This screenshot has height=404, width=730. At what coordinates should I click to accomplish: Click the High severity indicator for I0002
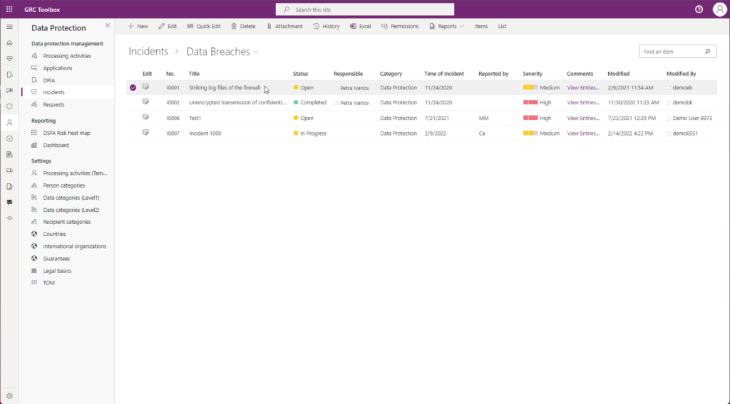click(x=537, y=102)
